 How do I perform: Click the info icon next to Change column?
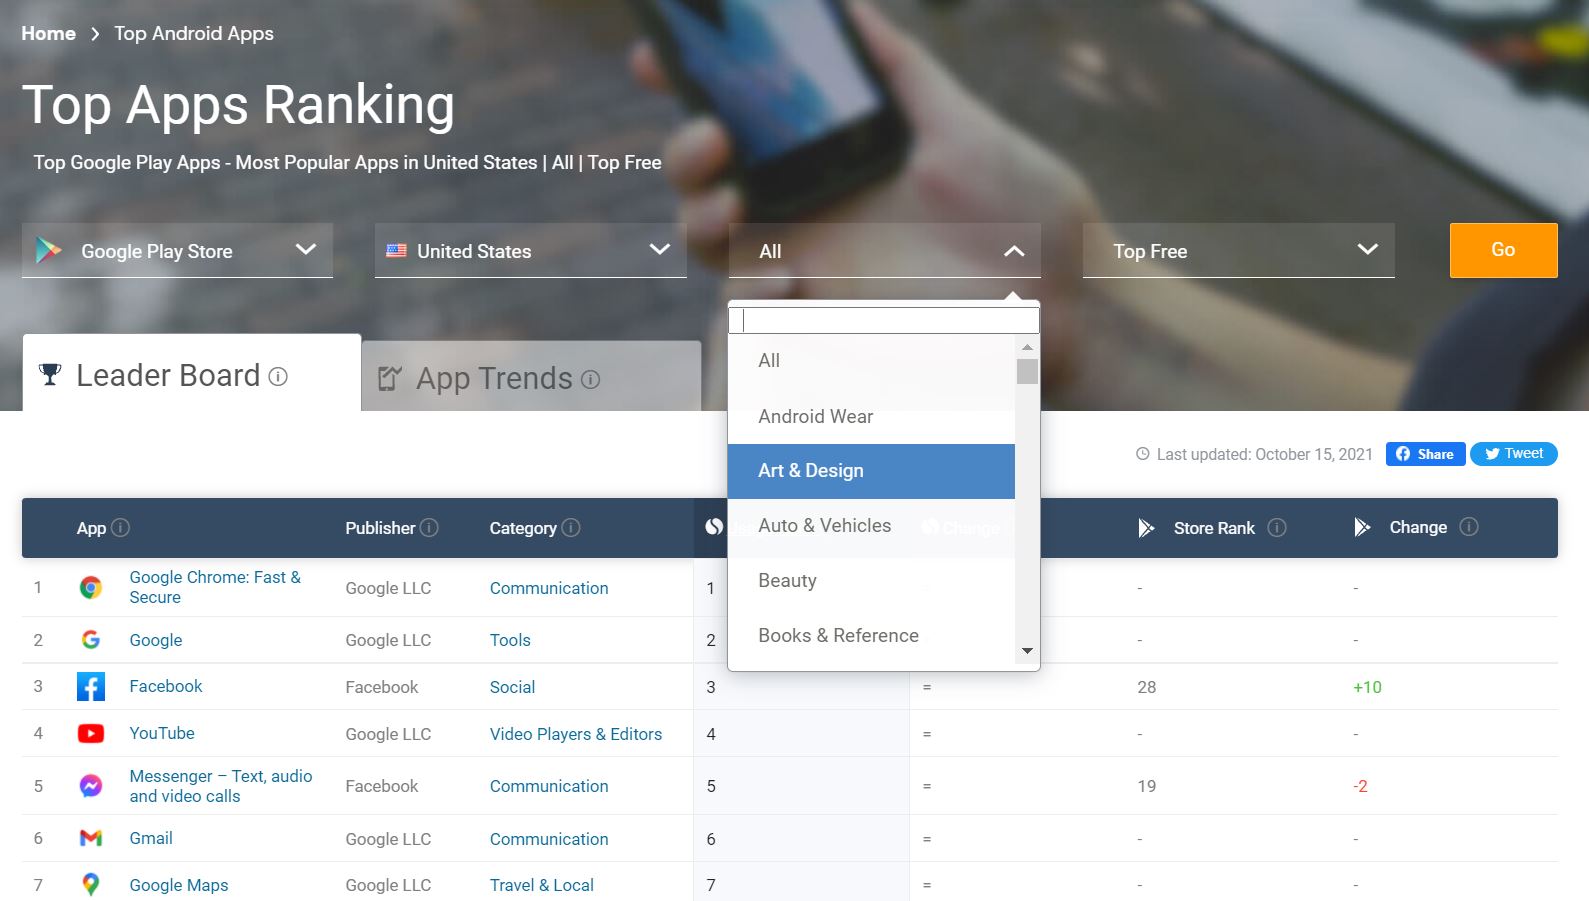coord(1469,526)
